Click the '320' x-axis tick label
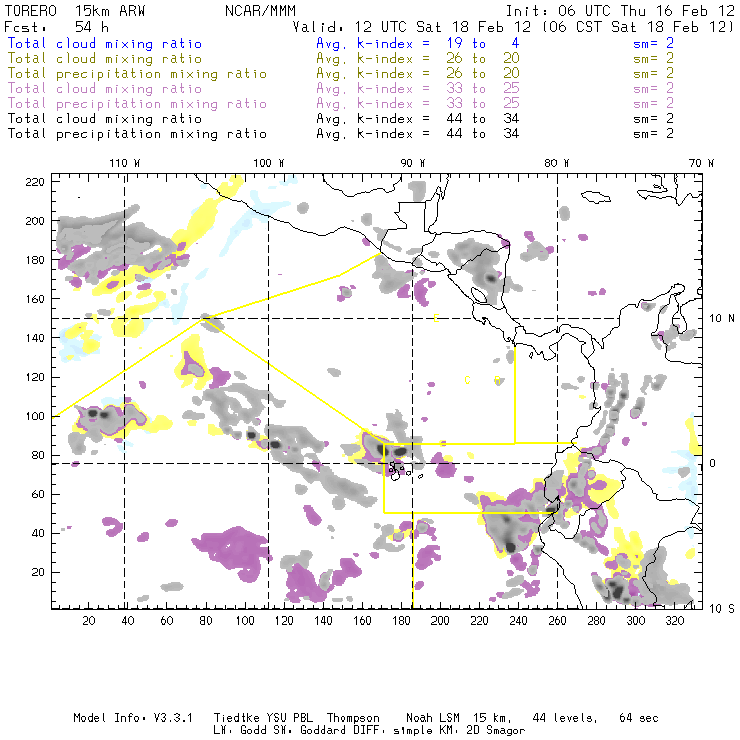This screenshot has height=740, width=740. click(x=674, y=621)
